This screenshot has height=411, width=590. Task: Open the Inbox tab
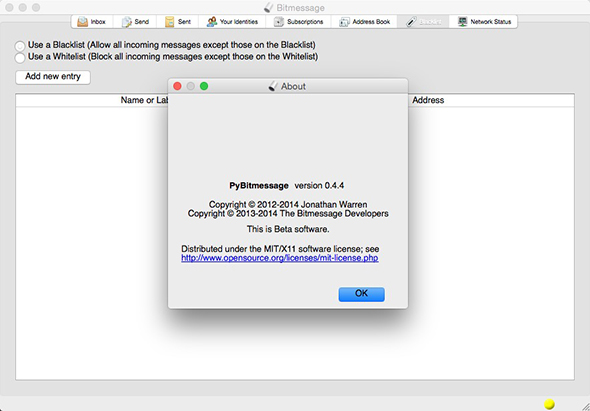[x=91, y=22]
